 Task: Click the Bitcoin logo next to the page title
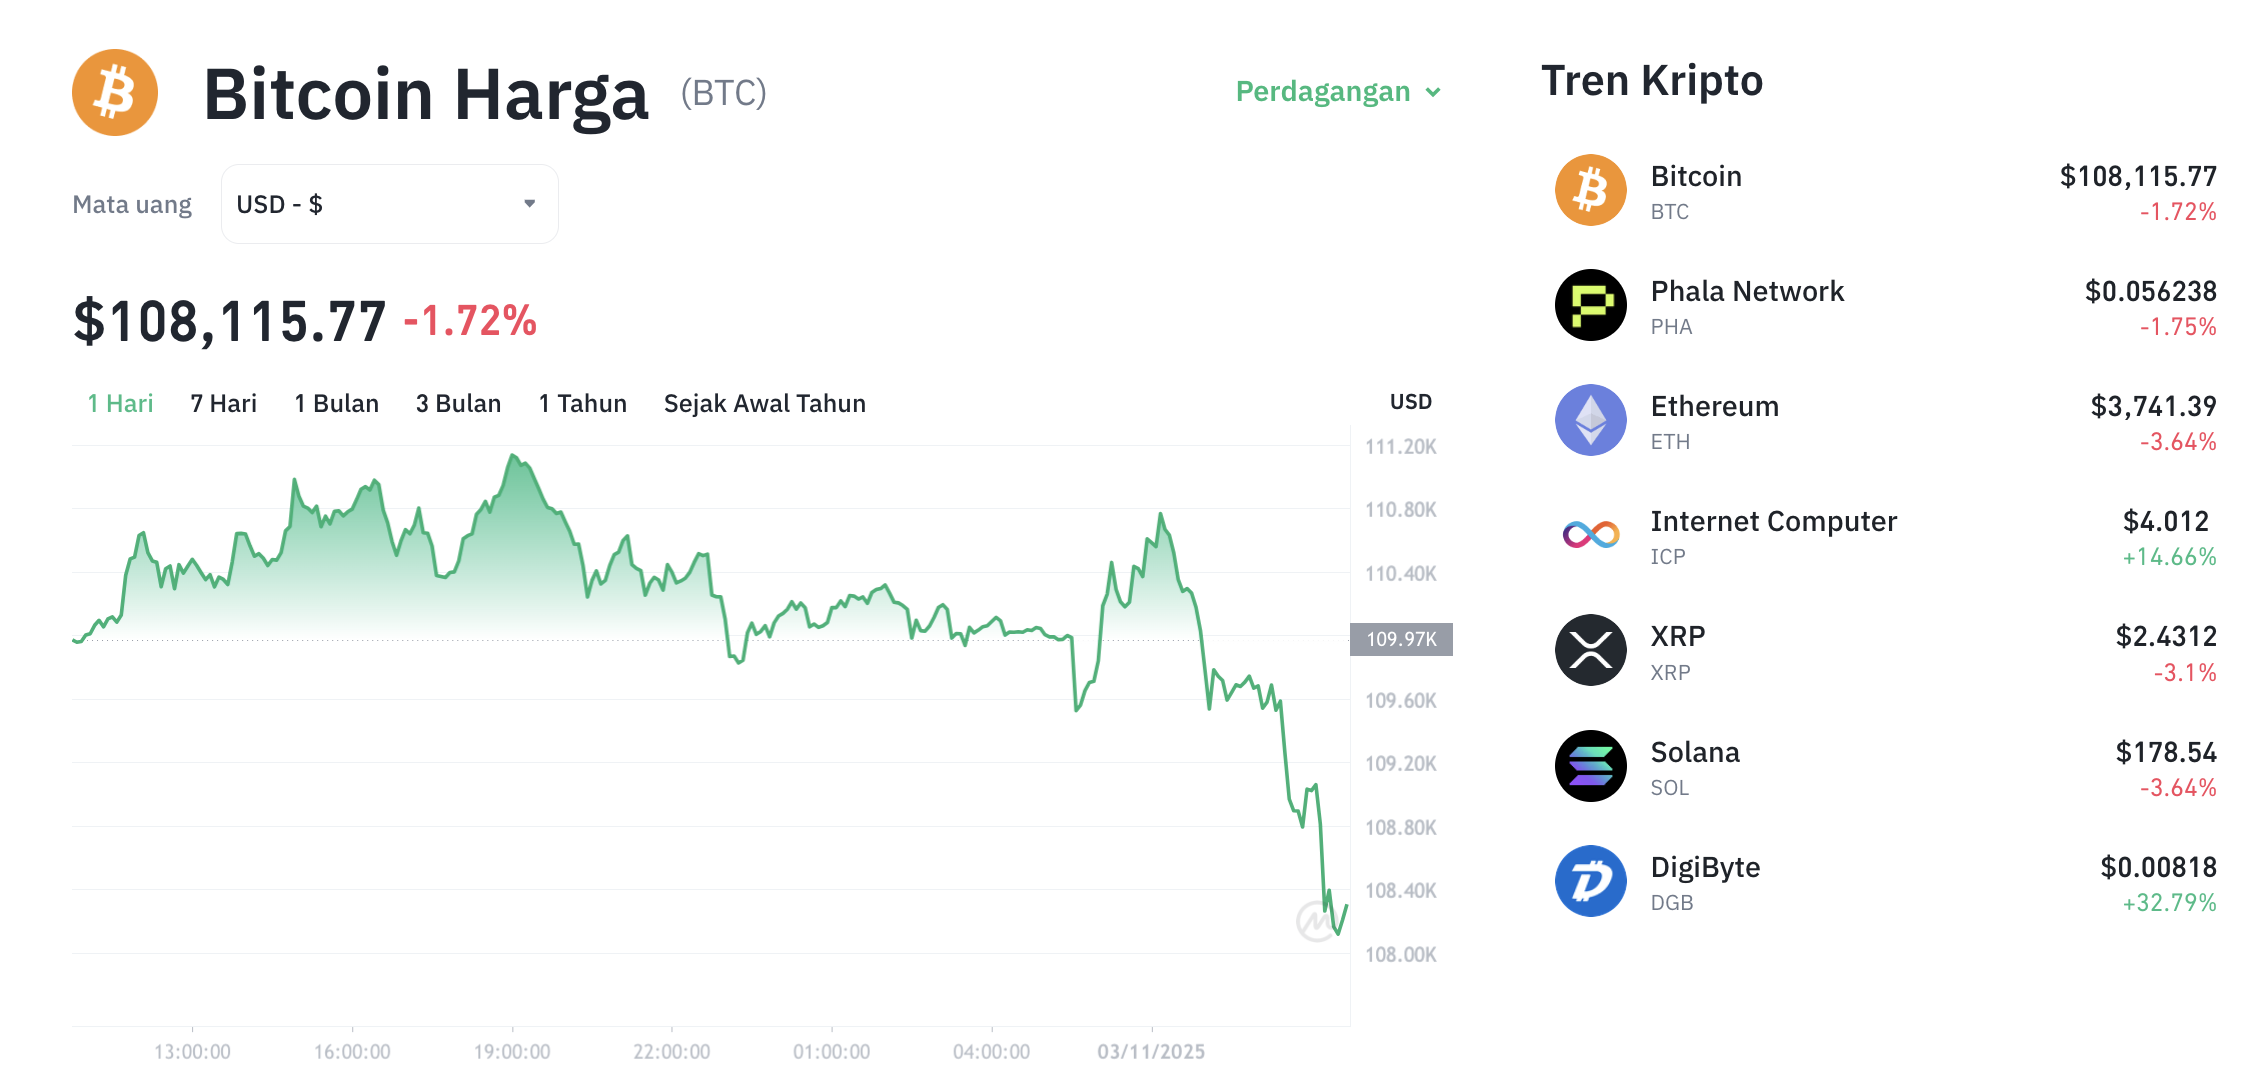[115, 92]
